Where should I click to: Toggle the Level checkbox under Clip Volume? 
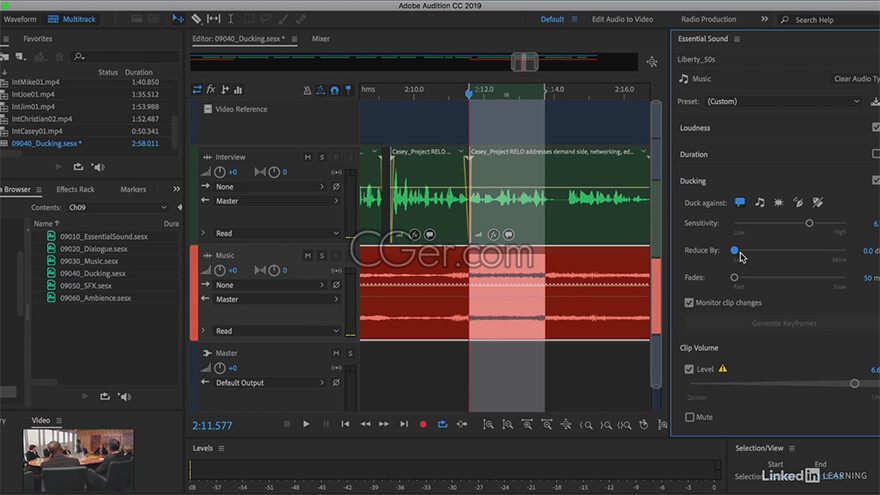pyautogui.click(x=689, y=369)
